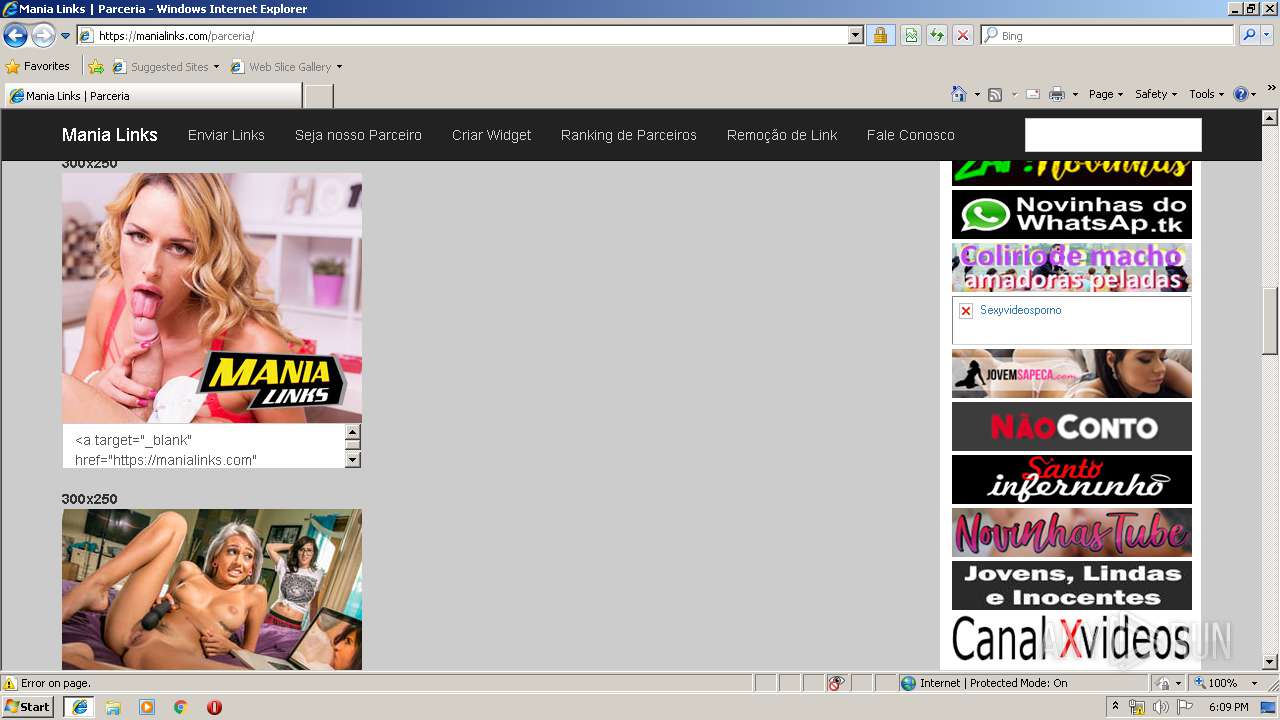This screenshot has height=720, width=1280.
Task: Expand the address bar autocomplete dropdown
Action: pyautogui.click(x=855, y=36)
